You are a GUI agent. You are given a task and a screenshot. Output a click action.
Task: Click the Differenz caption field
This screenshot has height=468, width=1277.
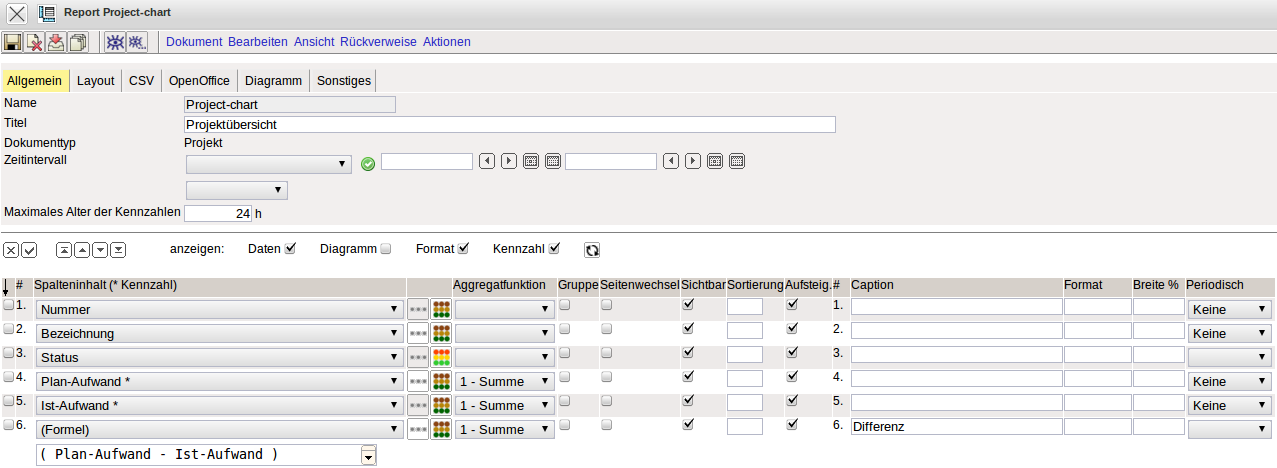tap(955, 427)
